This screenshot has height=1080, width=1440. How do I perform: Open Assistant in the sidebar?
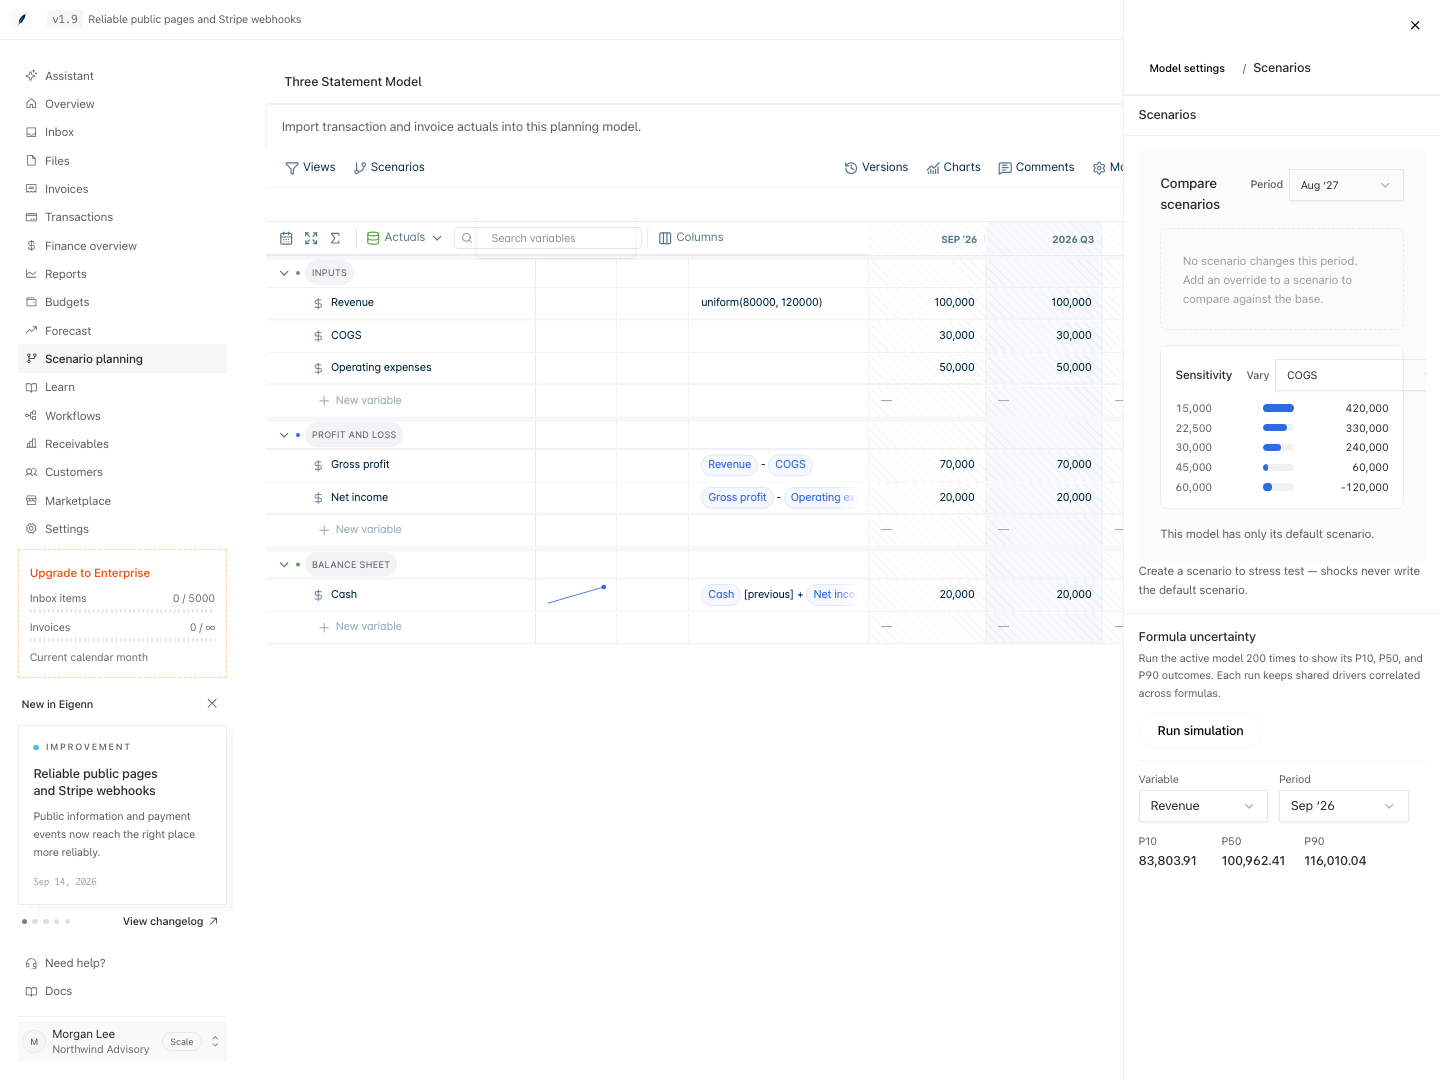click(122, 76)
